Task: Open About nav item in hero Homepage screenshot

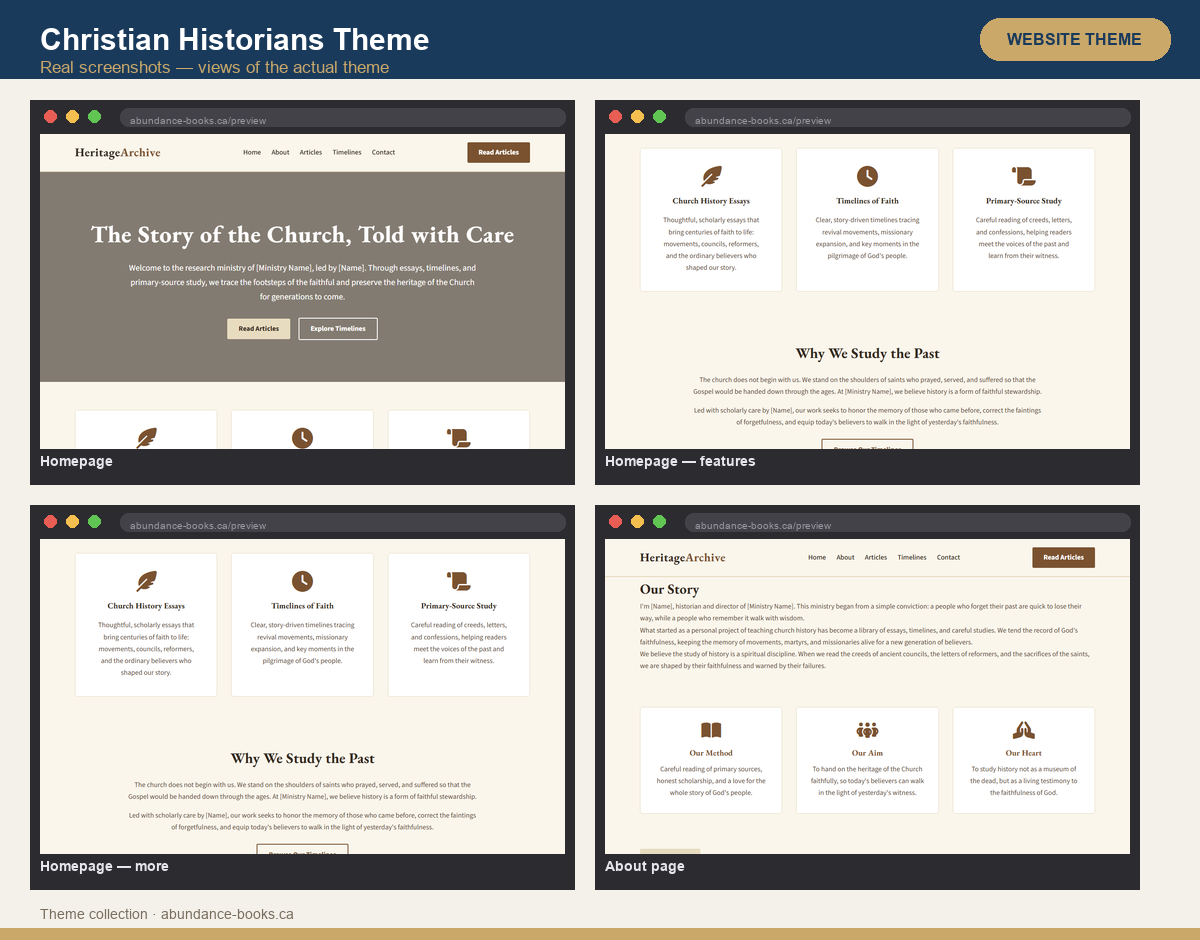Action: [x=280, y=152]
